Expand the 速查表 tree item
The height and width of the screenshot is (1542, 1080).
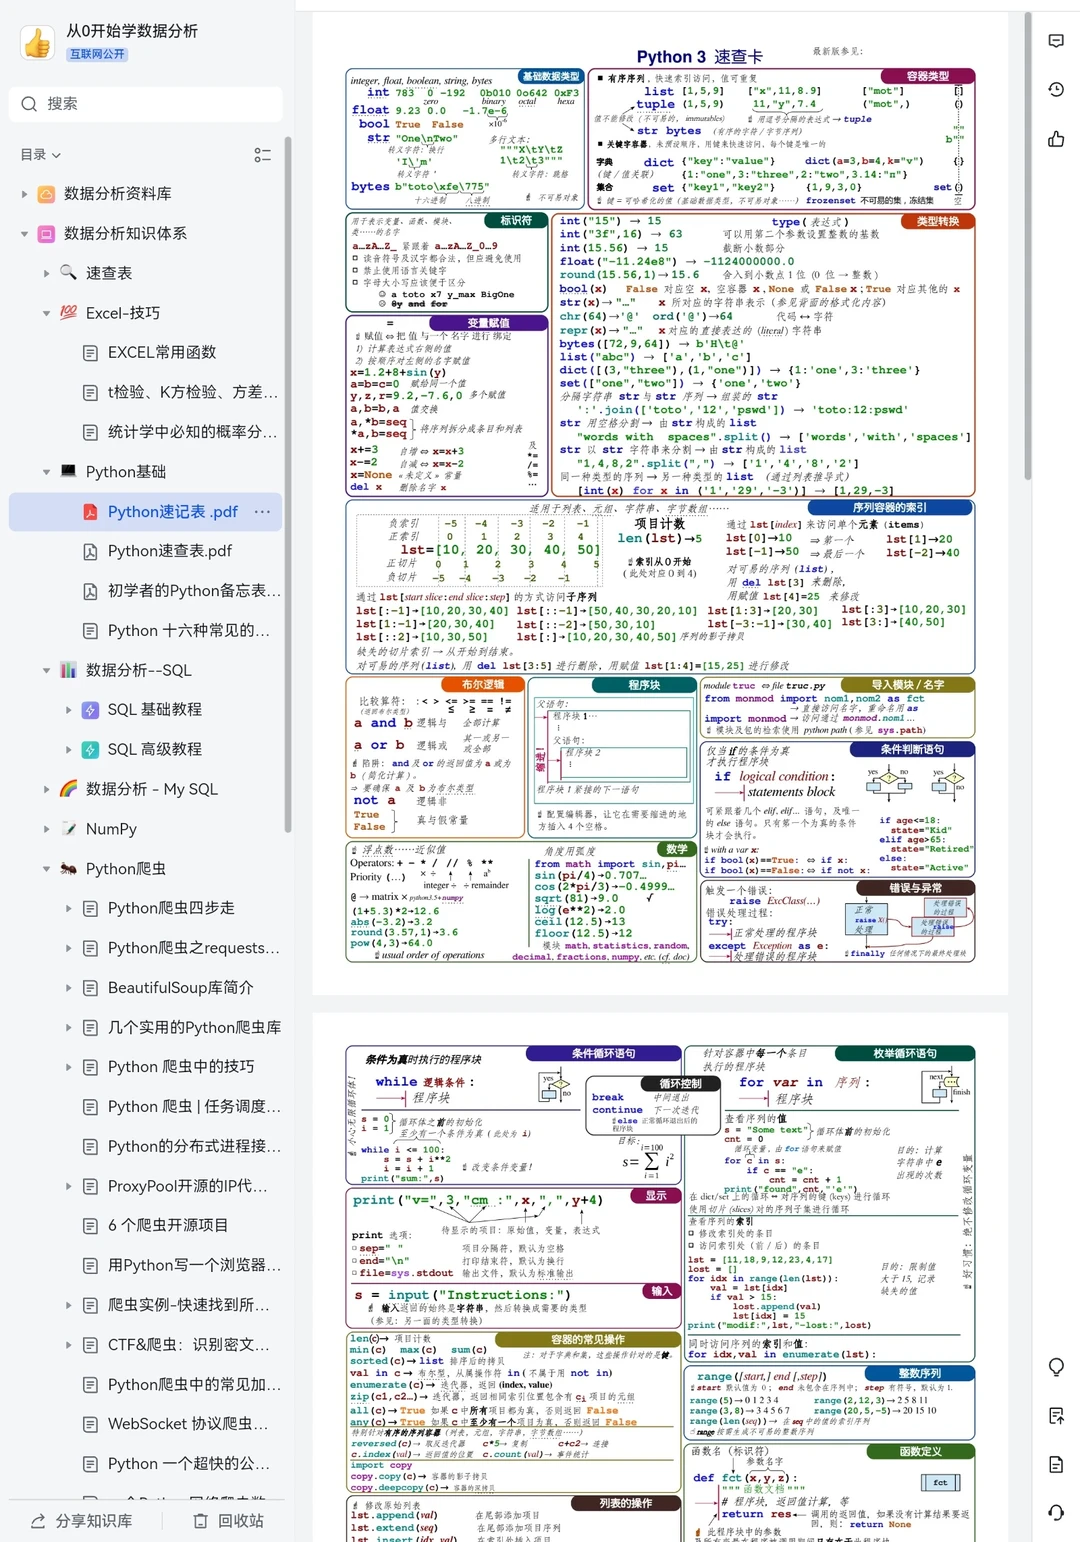pos(46,272)
